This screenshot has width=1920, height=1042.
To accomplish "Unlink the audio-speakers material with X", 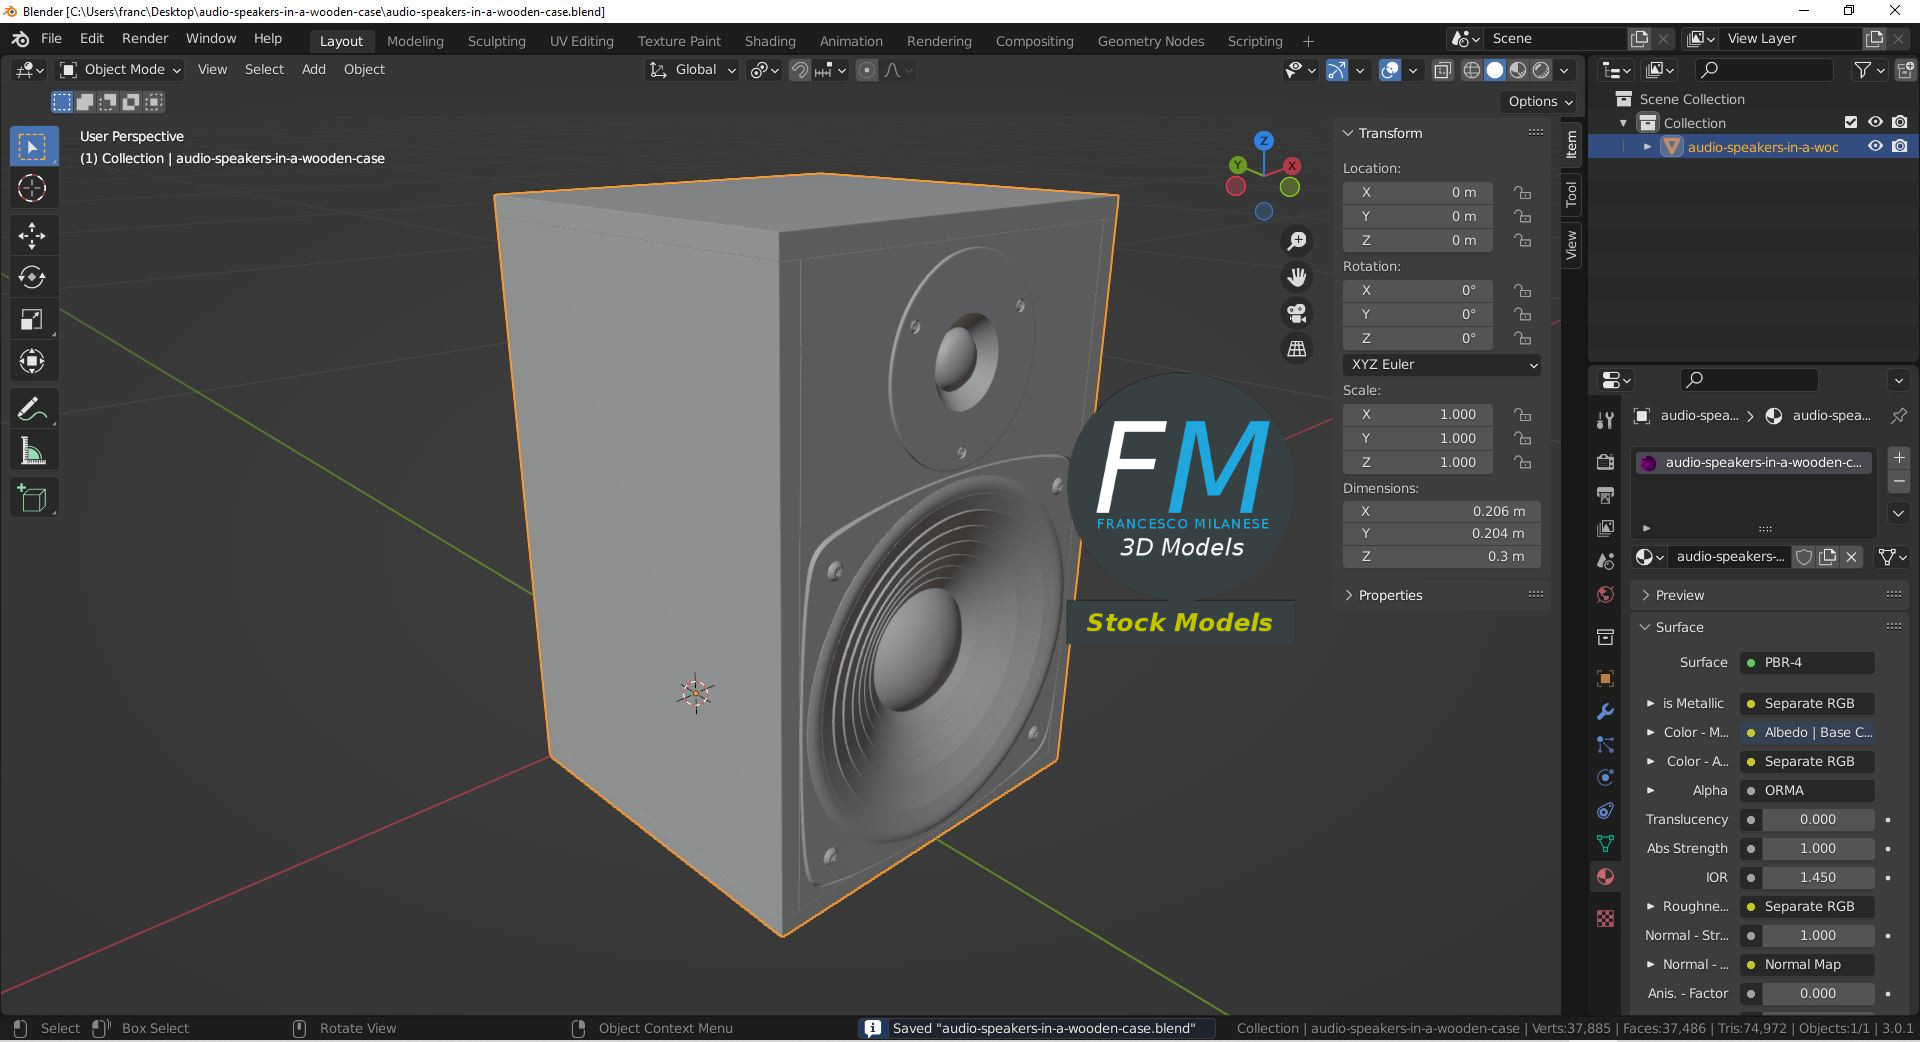I will point(1851,557).
